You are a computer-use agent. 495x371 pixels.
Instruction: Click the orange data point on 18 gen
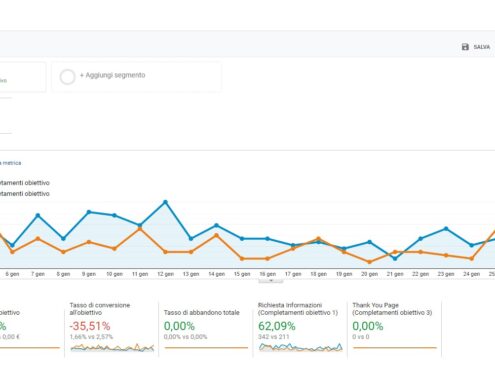(x=318, y=239)
